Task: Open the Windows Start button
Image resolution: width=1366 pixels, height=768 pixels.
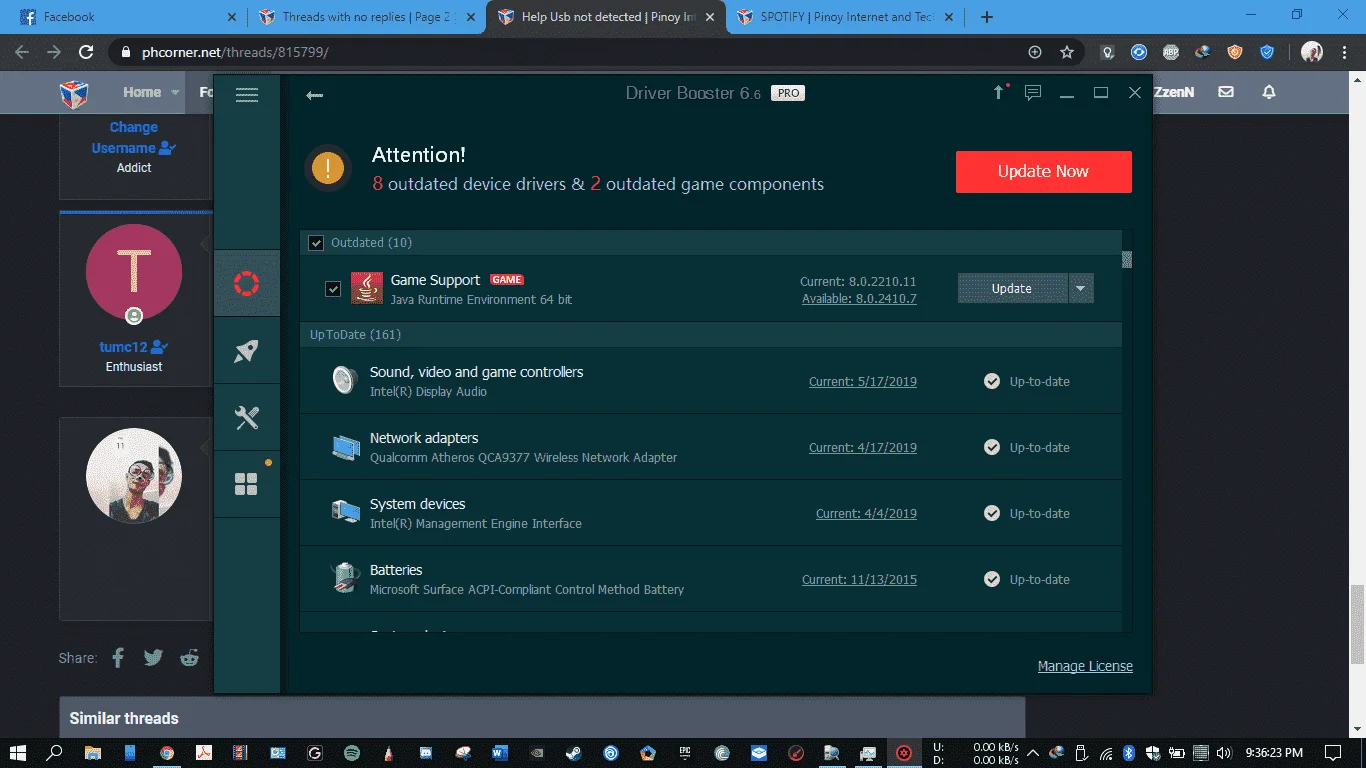Action: 19,752
